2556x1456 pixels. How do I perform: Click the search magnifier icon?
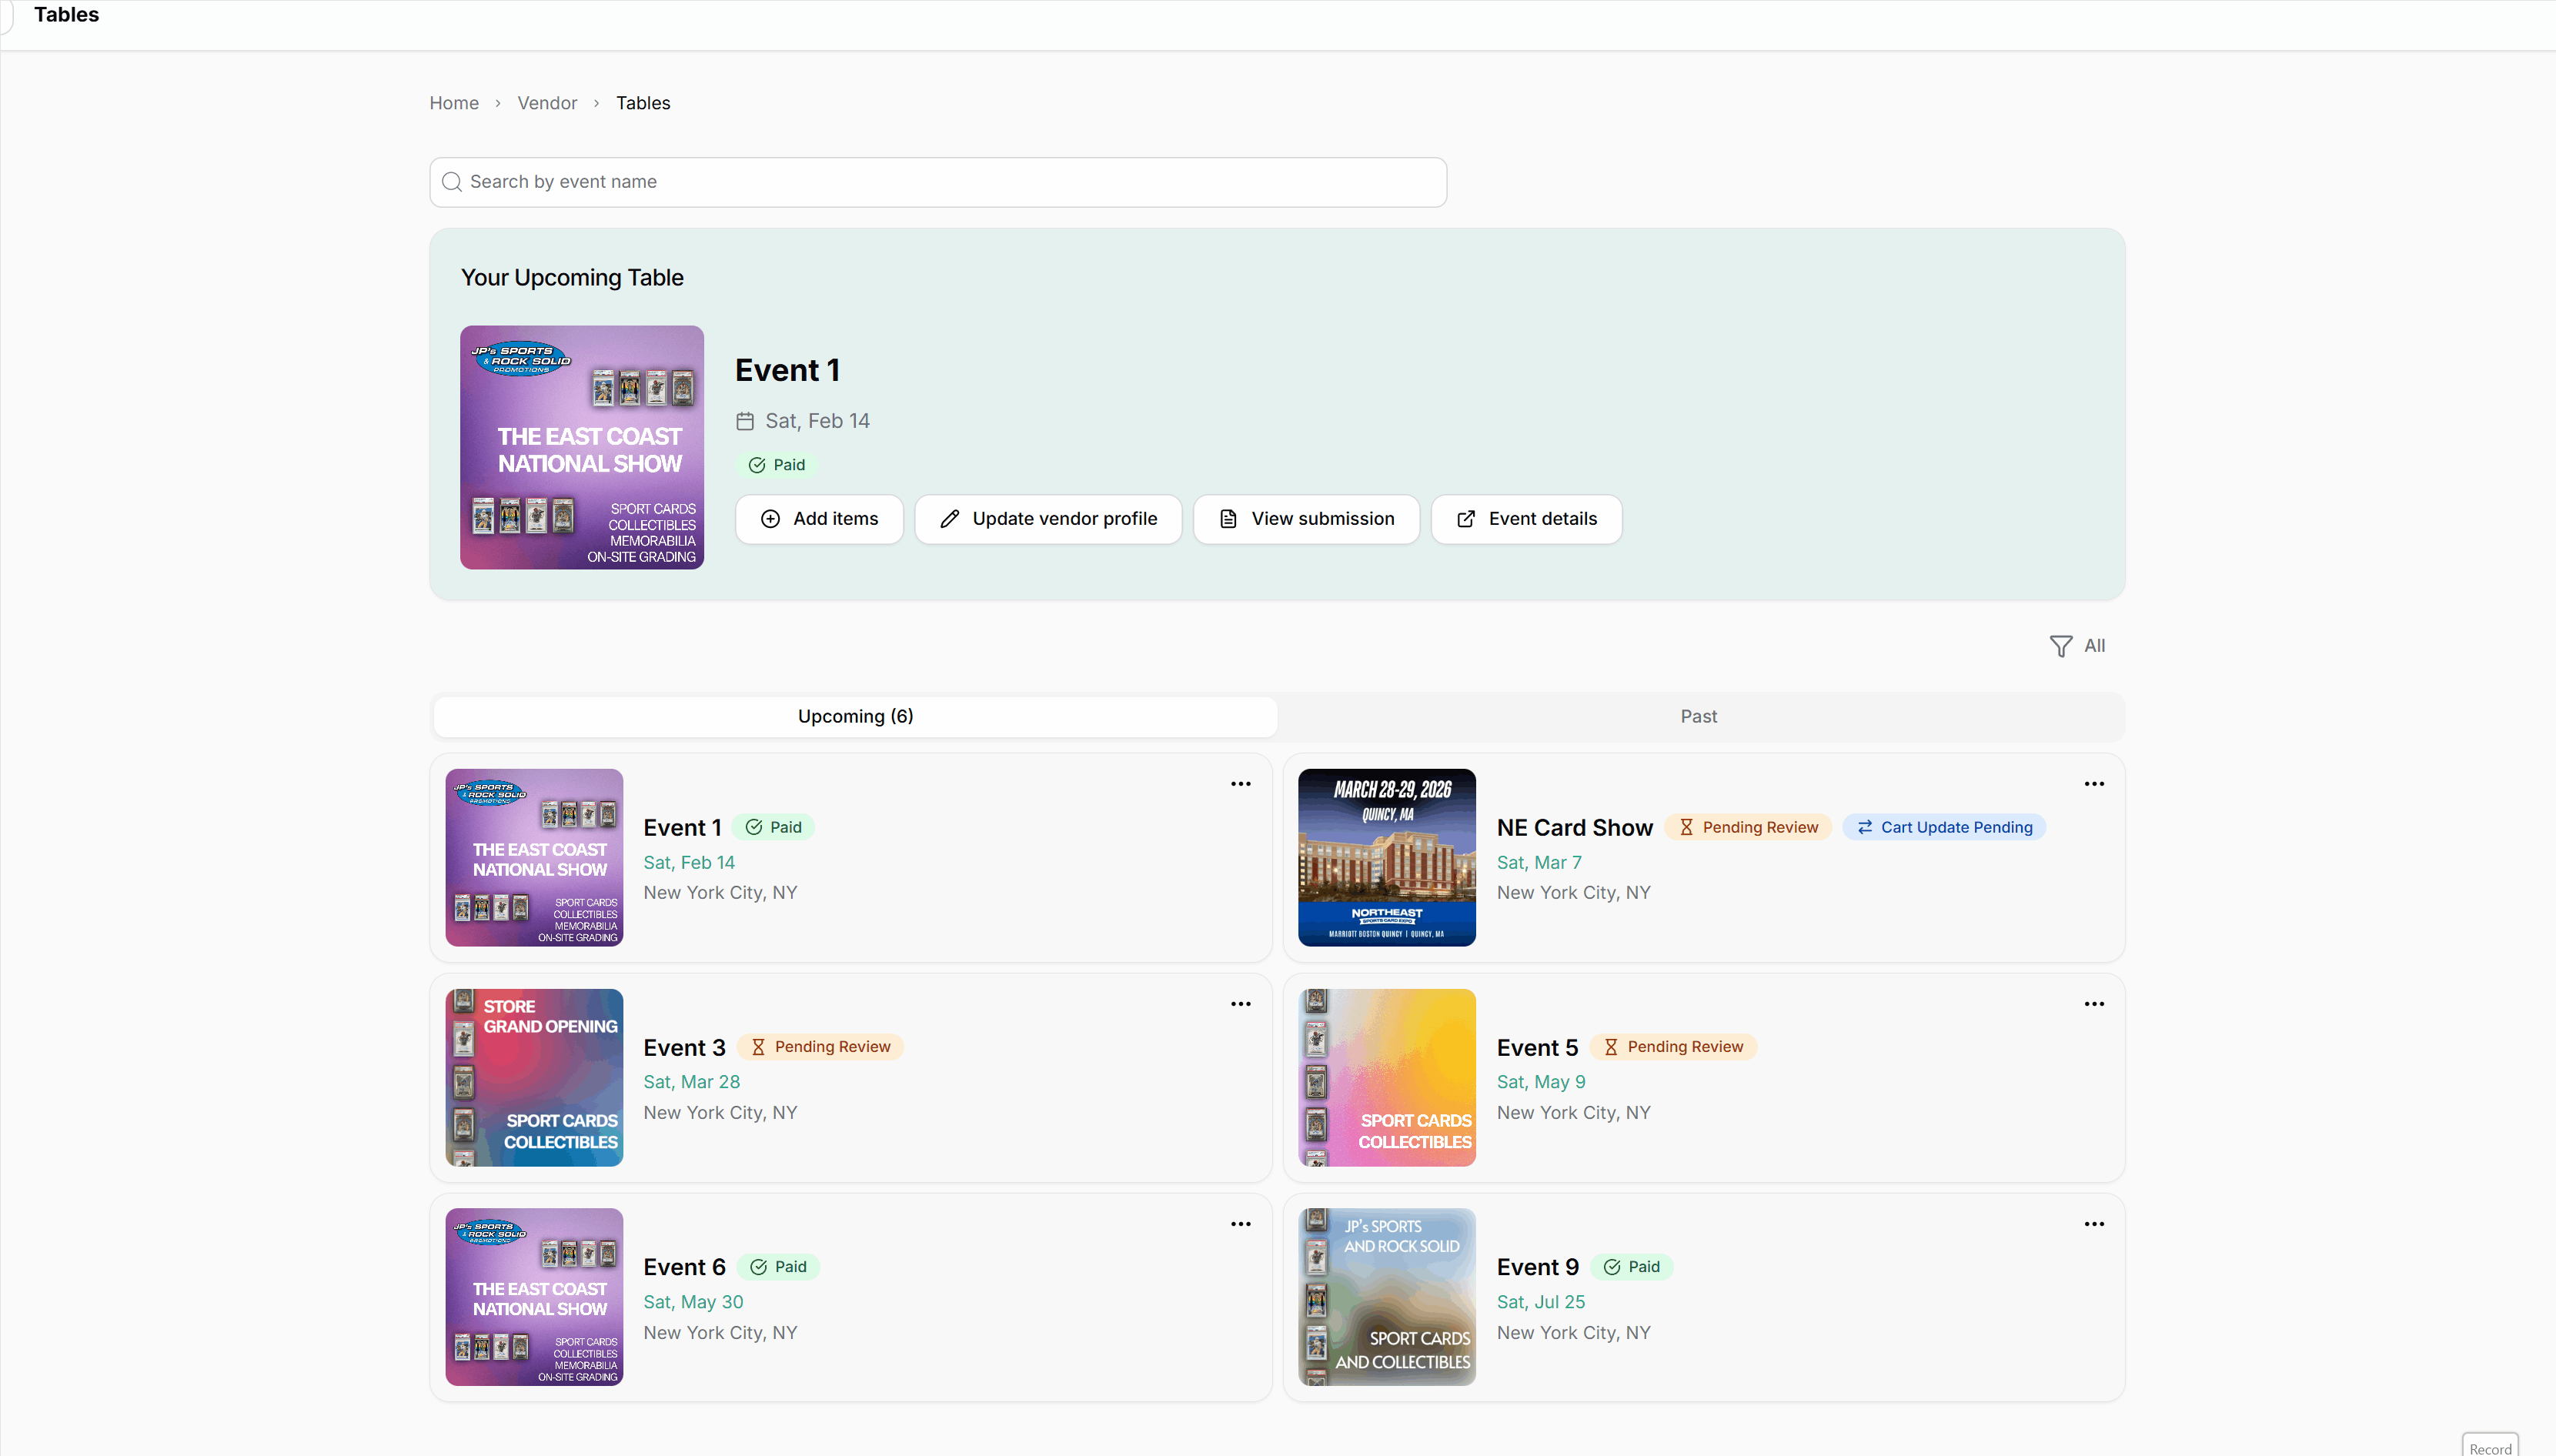[452, 182]
